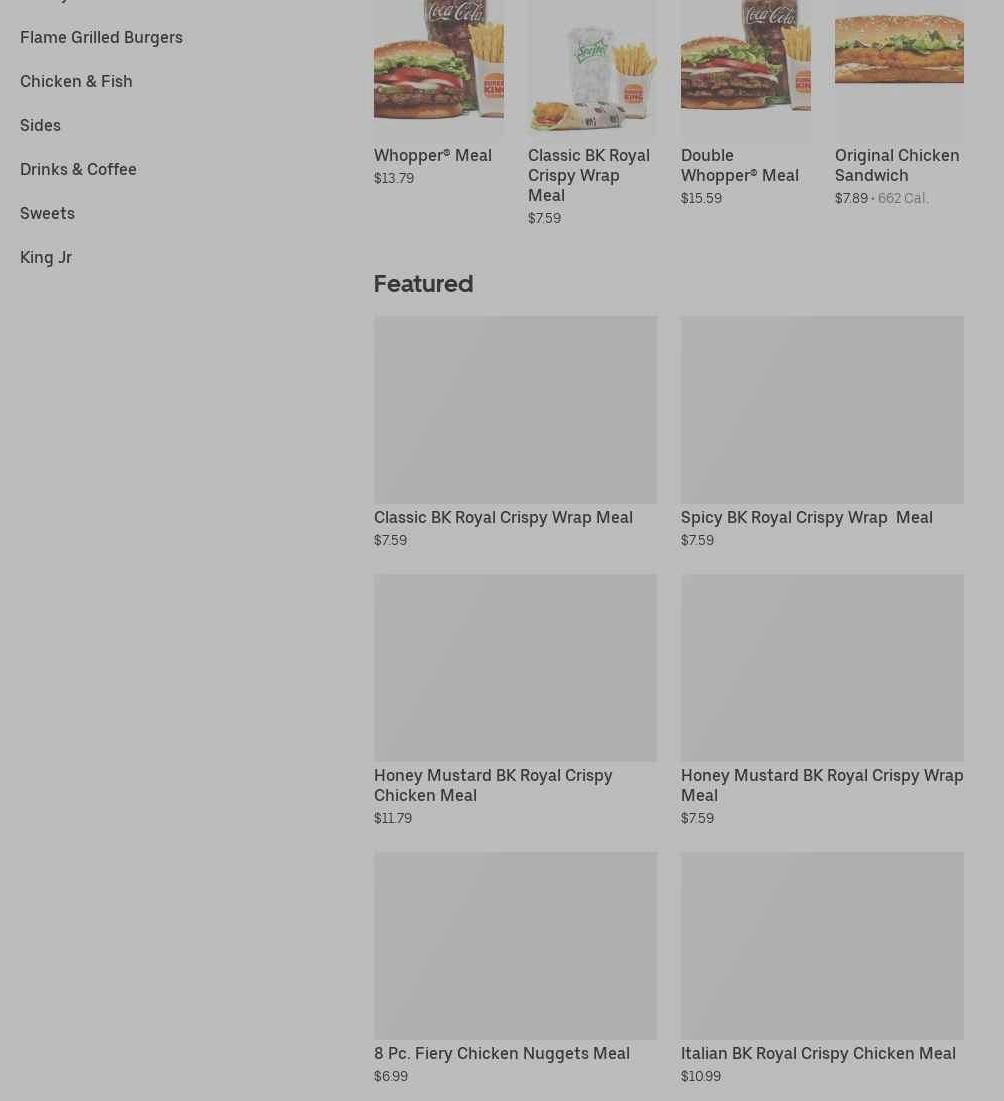
Task: Open featured Spicy BK Royal Crispy Wrap Meal card
Action: click(822, 432)
